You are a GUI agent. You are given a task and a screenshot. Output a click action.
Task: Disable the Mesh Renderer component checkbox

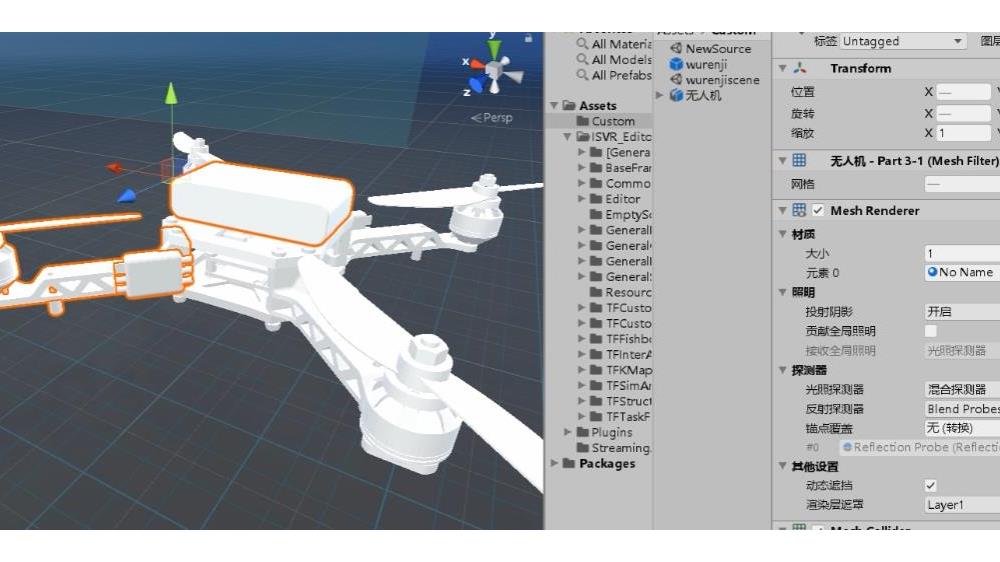[818, 210]
